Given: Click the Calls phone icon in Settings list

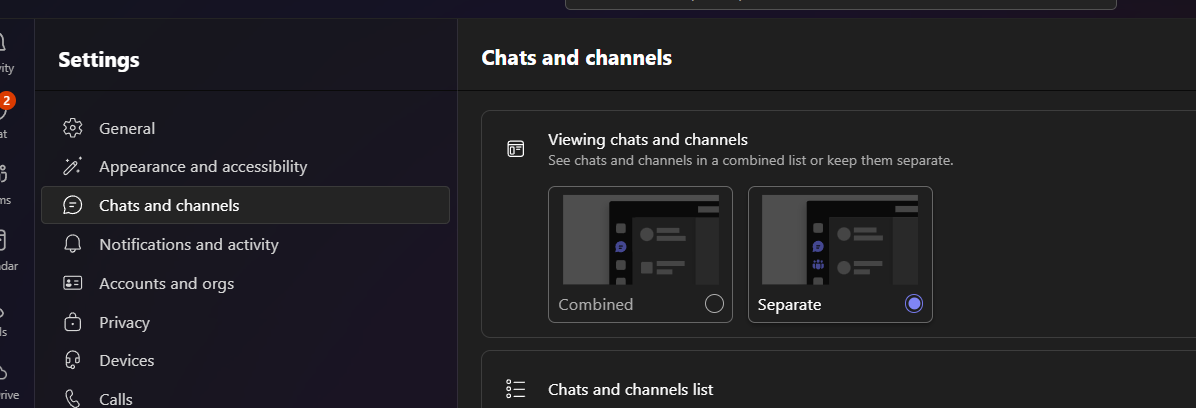Looking at the screenshot, I should [72, 399].
